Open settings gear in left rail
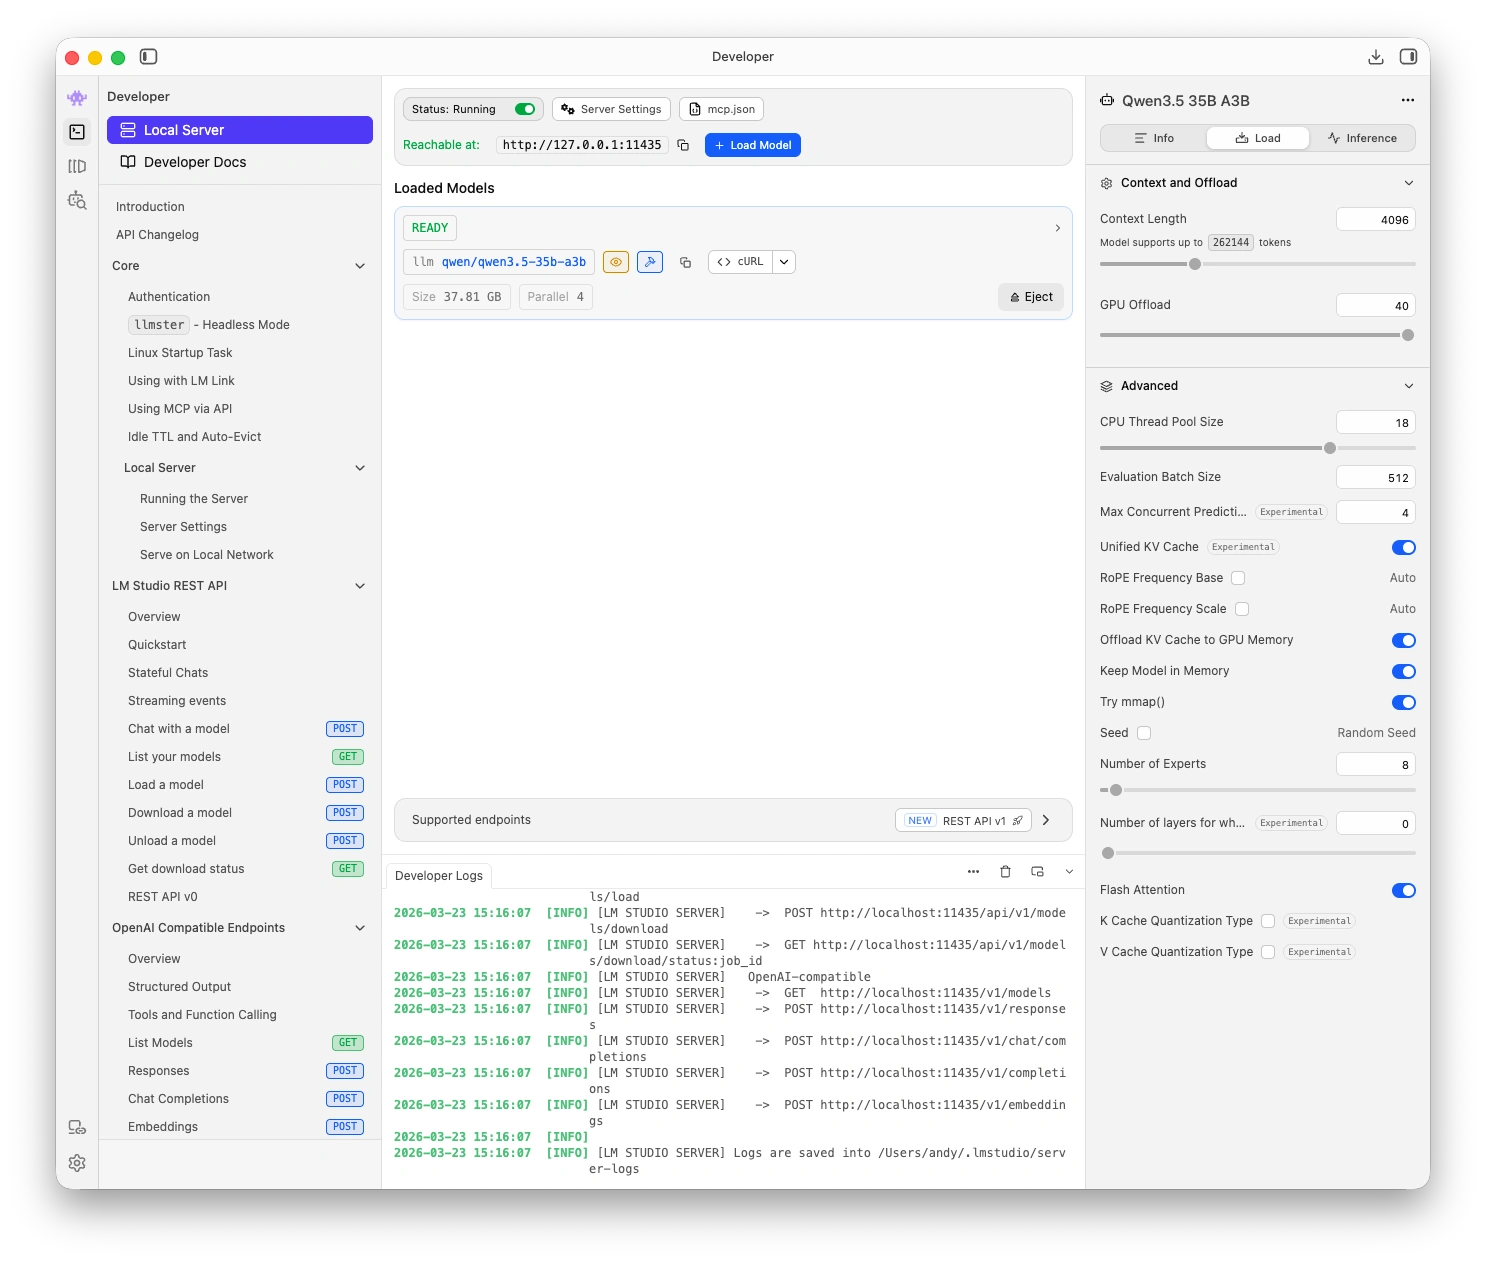The height and width of the screenshot is (1263, 1486). 77,1163
